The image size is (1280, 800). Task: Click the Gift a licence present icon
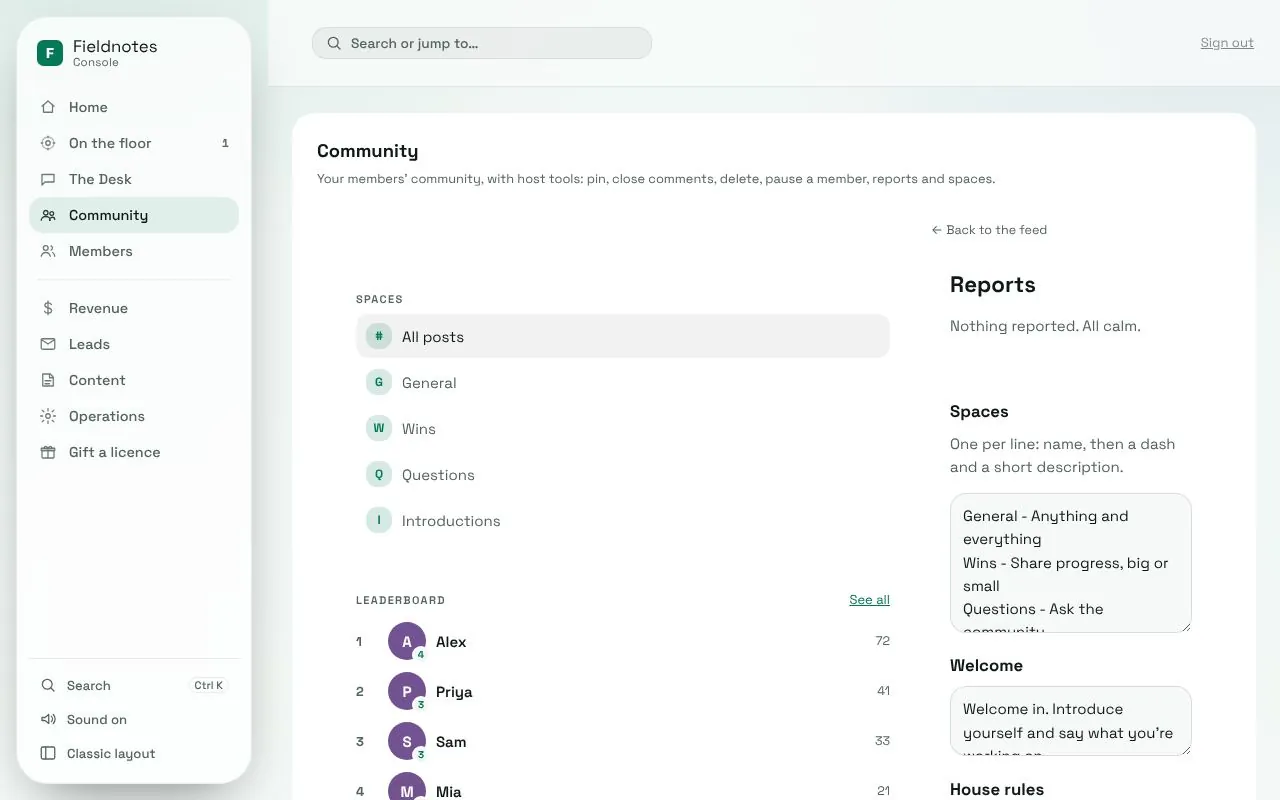pyautogui.click(x=48, y=452)
